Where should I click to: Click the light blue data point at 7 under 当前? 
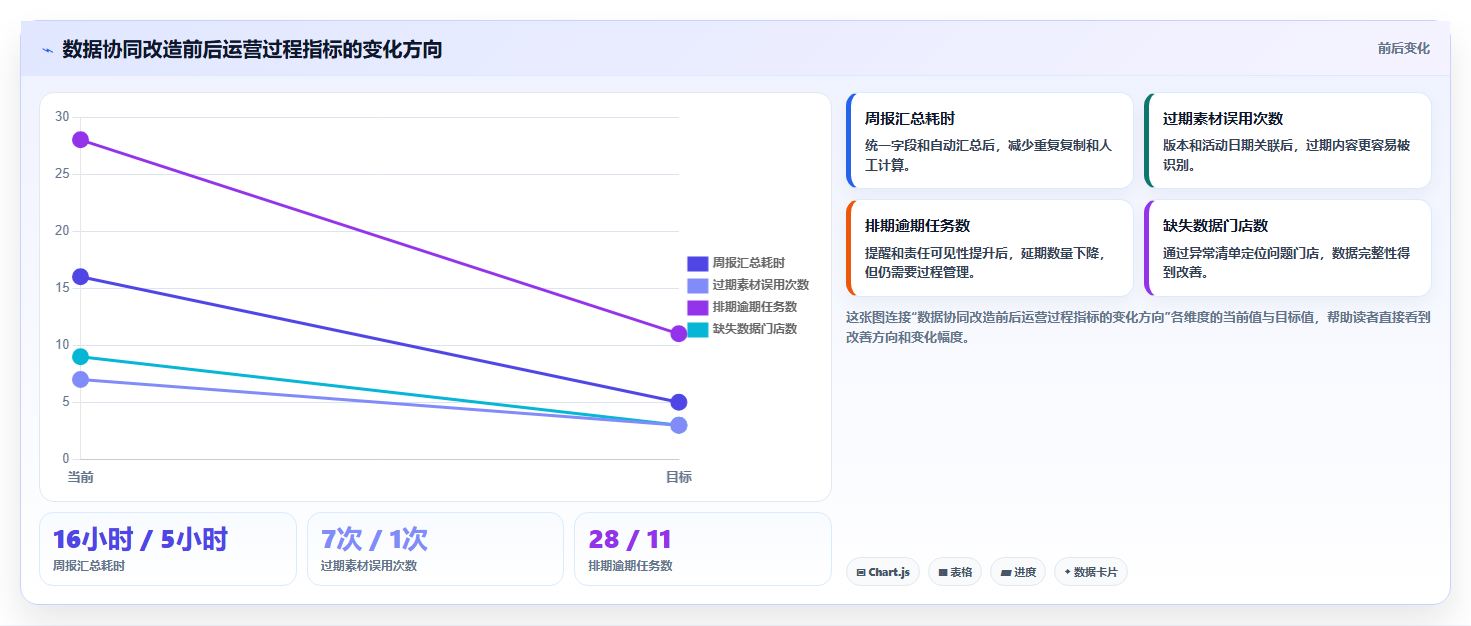81,380
